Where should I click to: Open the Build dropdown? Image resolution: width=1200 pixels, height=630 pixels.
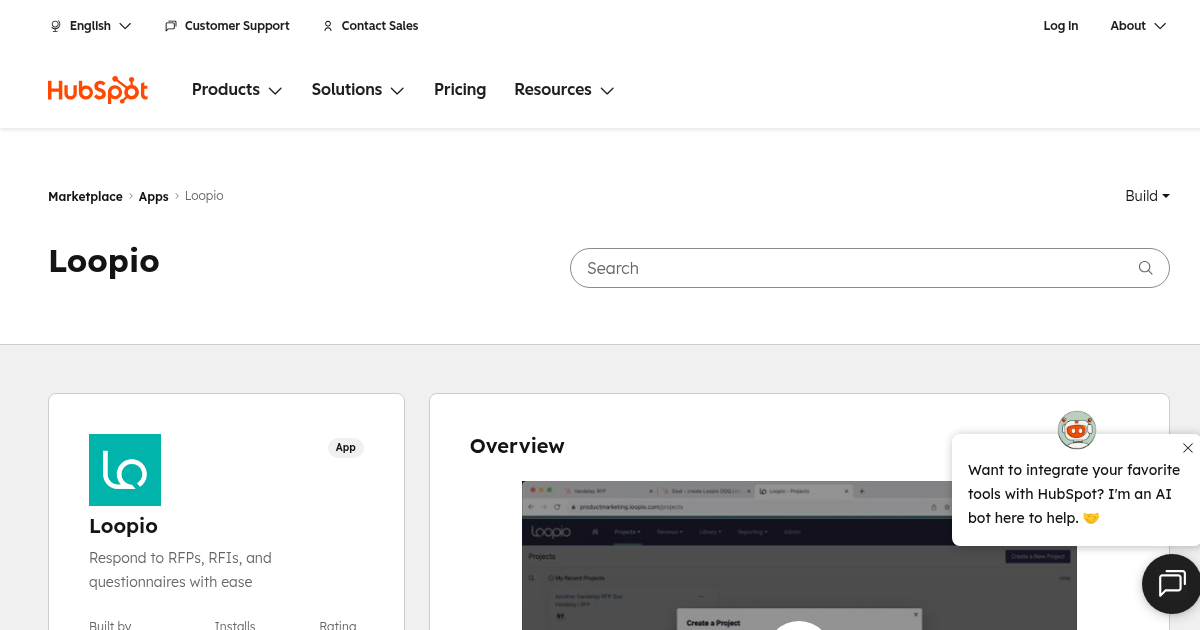tap(1147, 196)
